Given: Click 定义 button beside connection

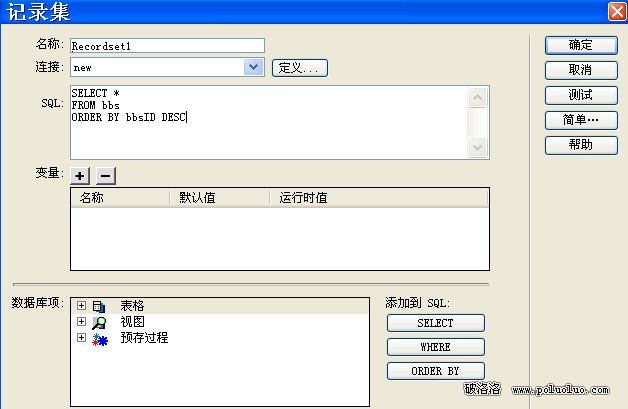Looking at the screenshot, I should 299,68.
